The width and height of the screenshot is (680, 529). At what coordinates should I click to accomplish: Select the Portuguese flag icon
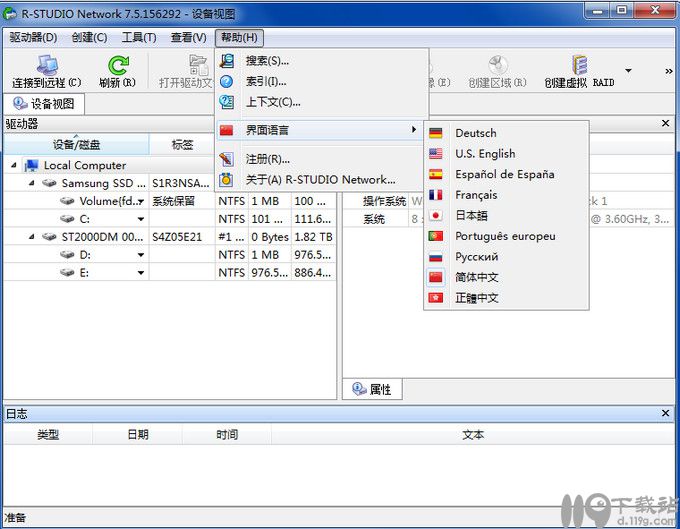click(x=436, y=236)
